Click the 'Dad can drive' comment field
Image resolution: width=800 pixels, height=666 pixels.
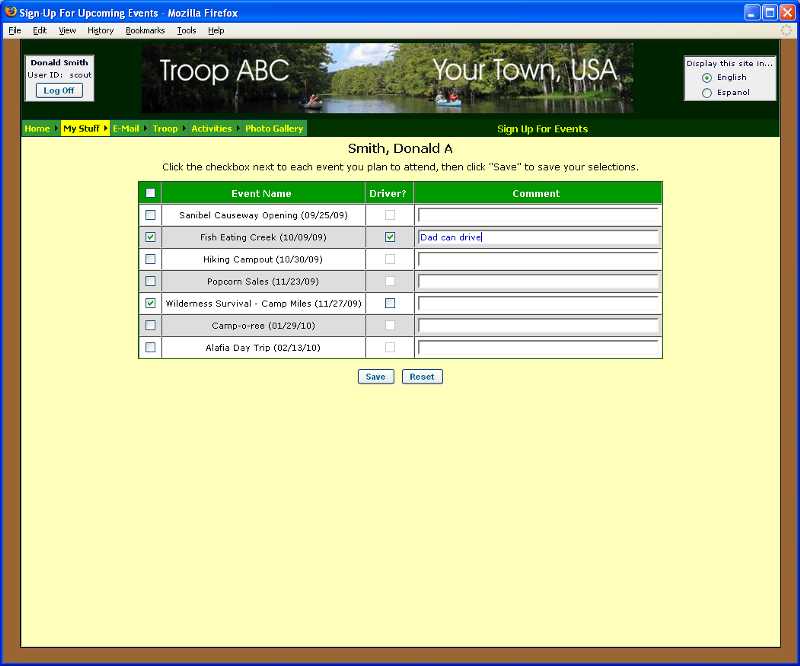(x=538, y=237)
